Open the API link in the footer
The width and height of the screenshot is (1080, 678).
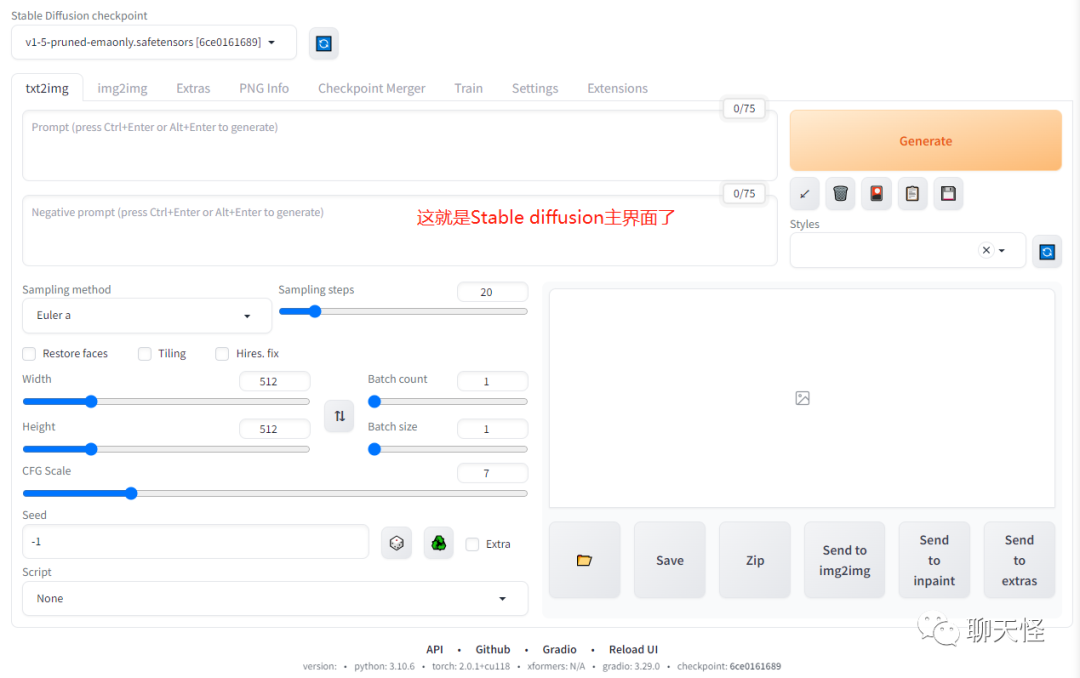[x=435, y=649]
